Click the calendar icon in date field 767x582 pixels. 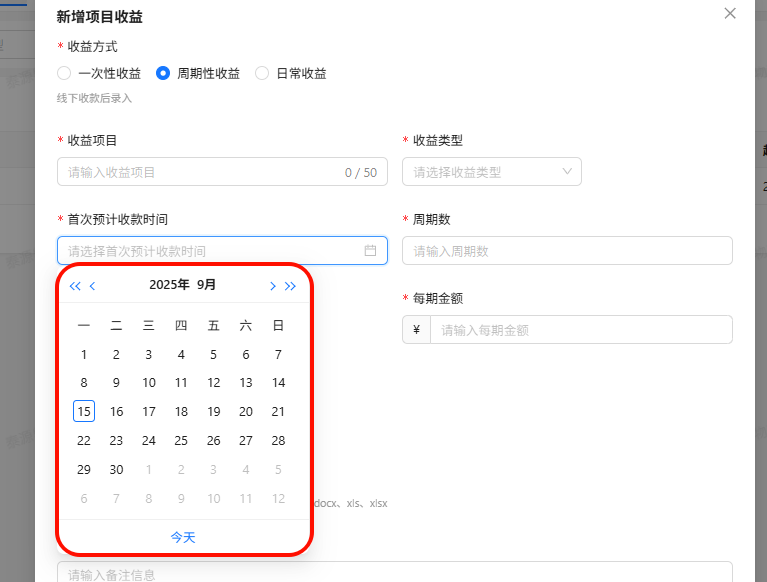[x=370, y=251]
